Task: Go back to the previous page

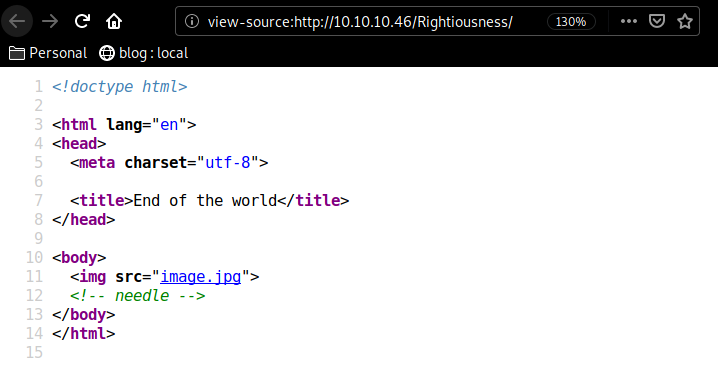Action: click(17, 21)
